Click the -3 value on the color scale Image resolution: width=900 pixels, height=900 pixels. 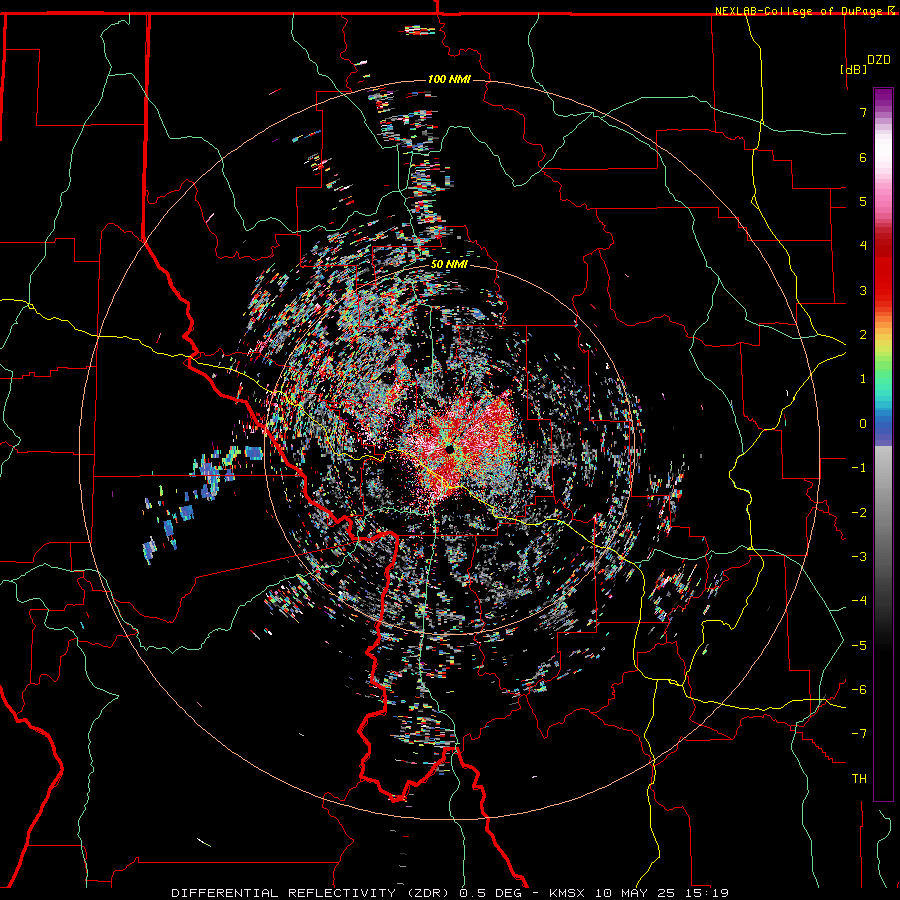click(x=859, y=557)
